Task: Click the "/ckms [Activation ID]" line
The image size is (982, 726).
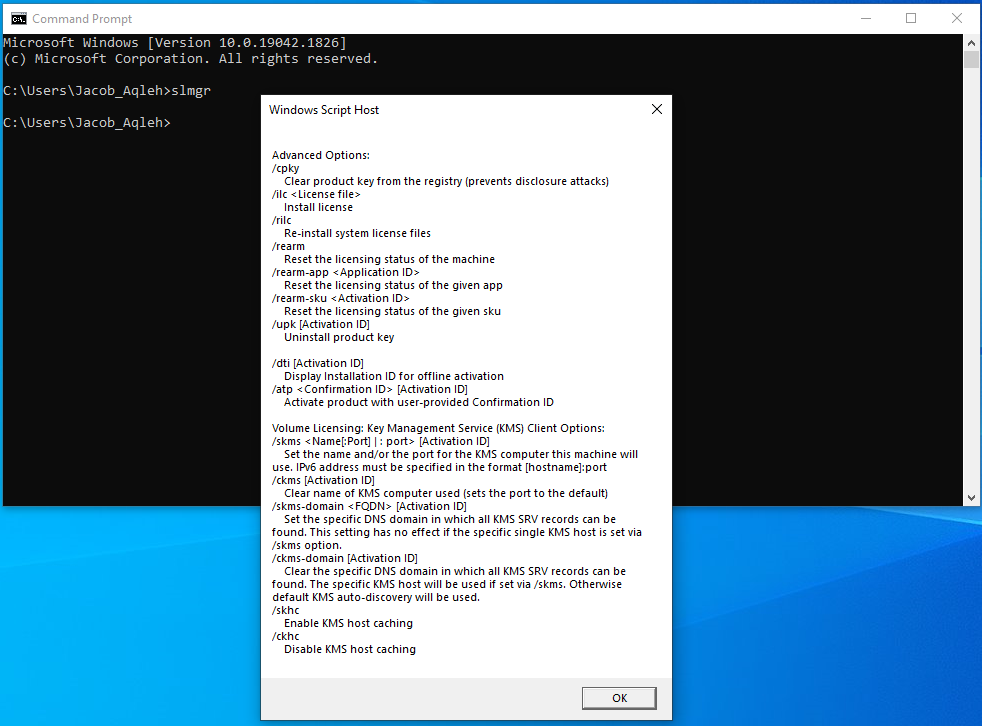Action: [x=323, y=480]
